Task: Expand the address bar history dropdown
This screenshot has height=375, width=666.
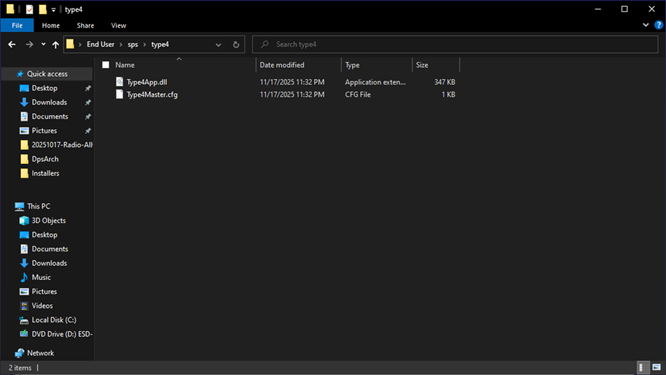Action: coord(218,45)
